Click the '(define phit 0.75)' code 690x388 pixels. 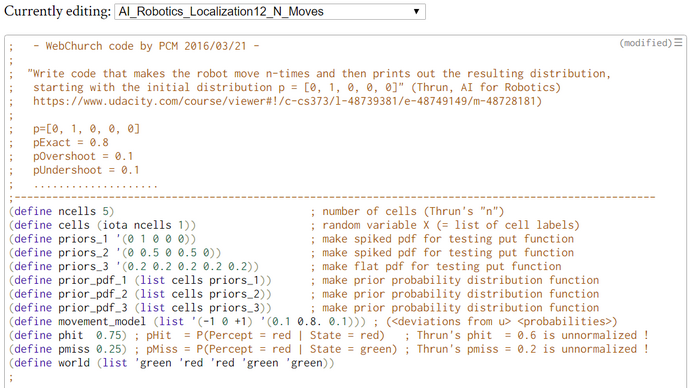68,335
